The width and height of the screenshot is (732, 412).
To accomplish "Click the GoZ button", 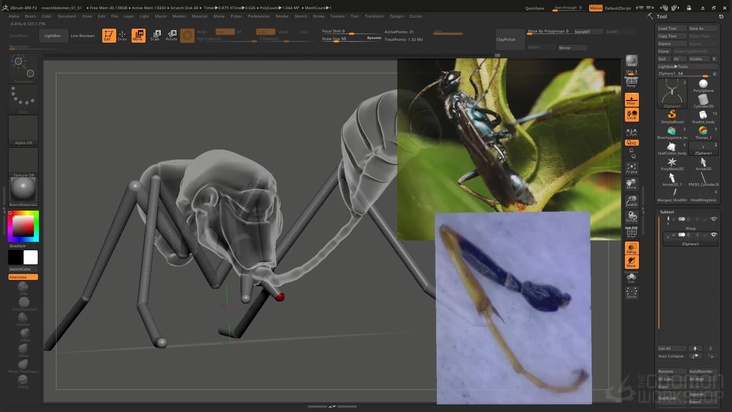I will 663,59.
